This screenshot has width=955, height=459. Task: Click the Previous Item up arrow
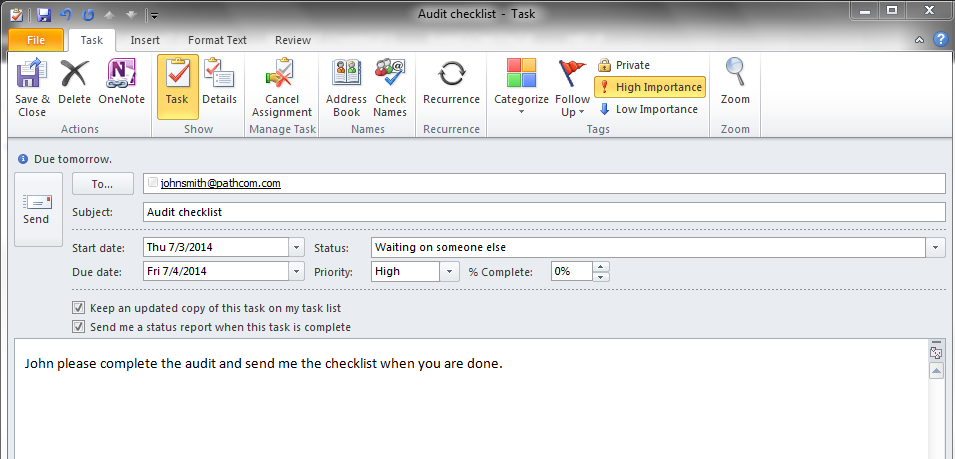click(111, 15)
